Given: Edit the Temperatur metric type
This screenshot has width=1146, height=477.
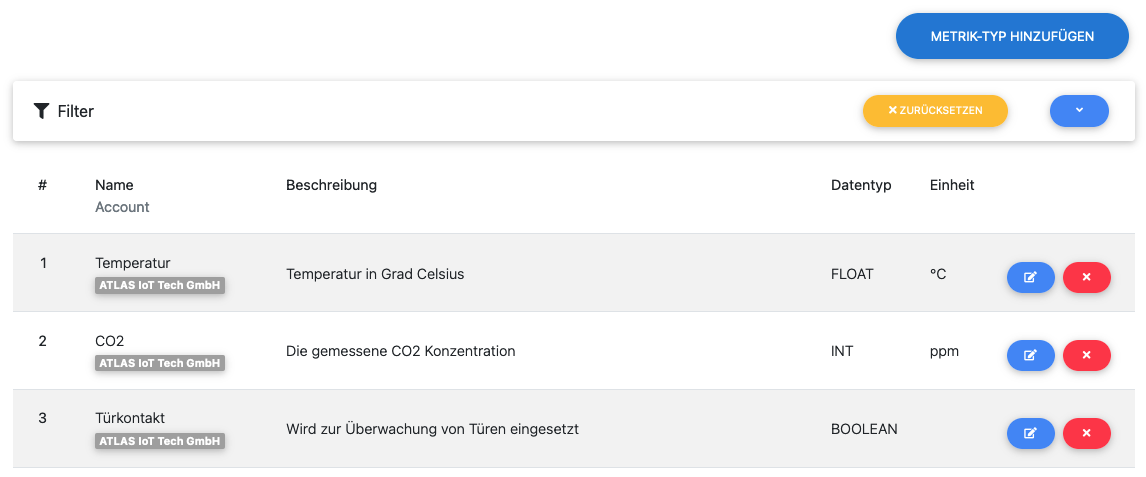Looking at the screenshot, I should pos(1030,277).
